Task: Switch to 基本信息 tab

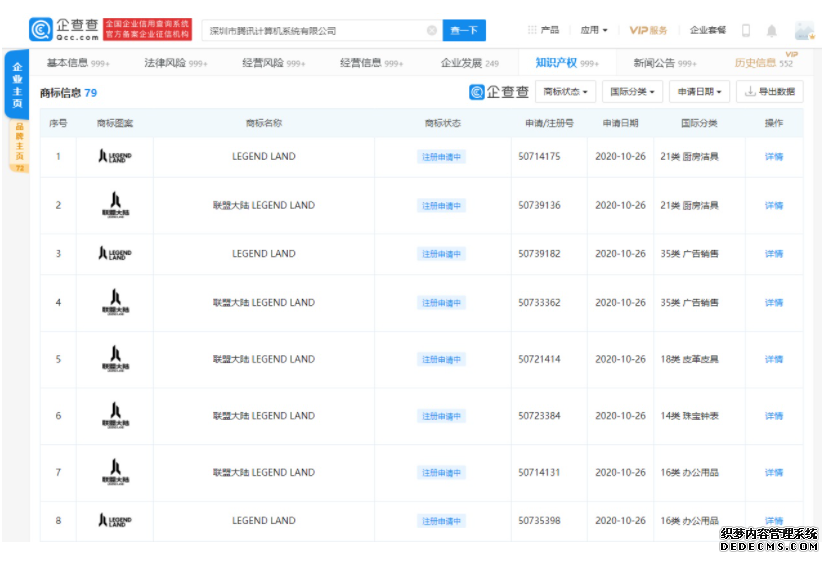Action: 78,63
